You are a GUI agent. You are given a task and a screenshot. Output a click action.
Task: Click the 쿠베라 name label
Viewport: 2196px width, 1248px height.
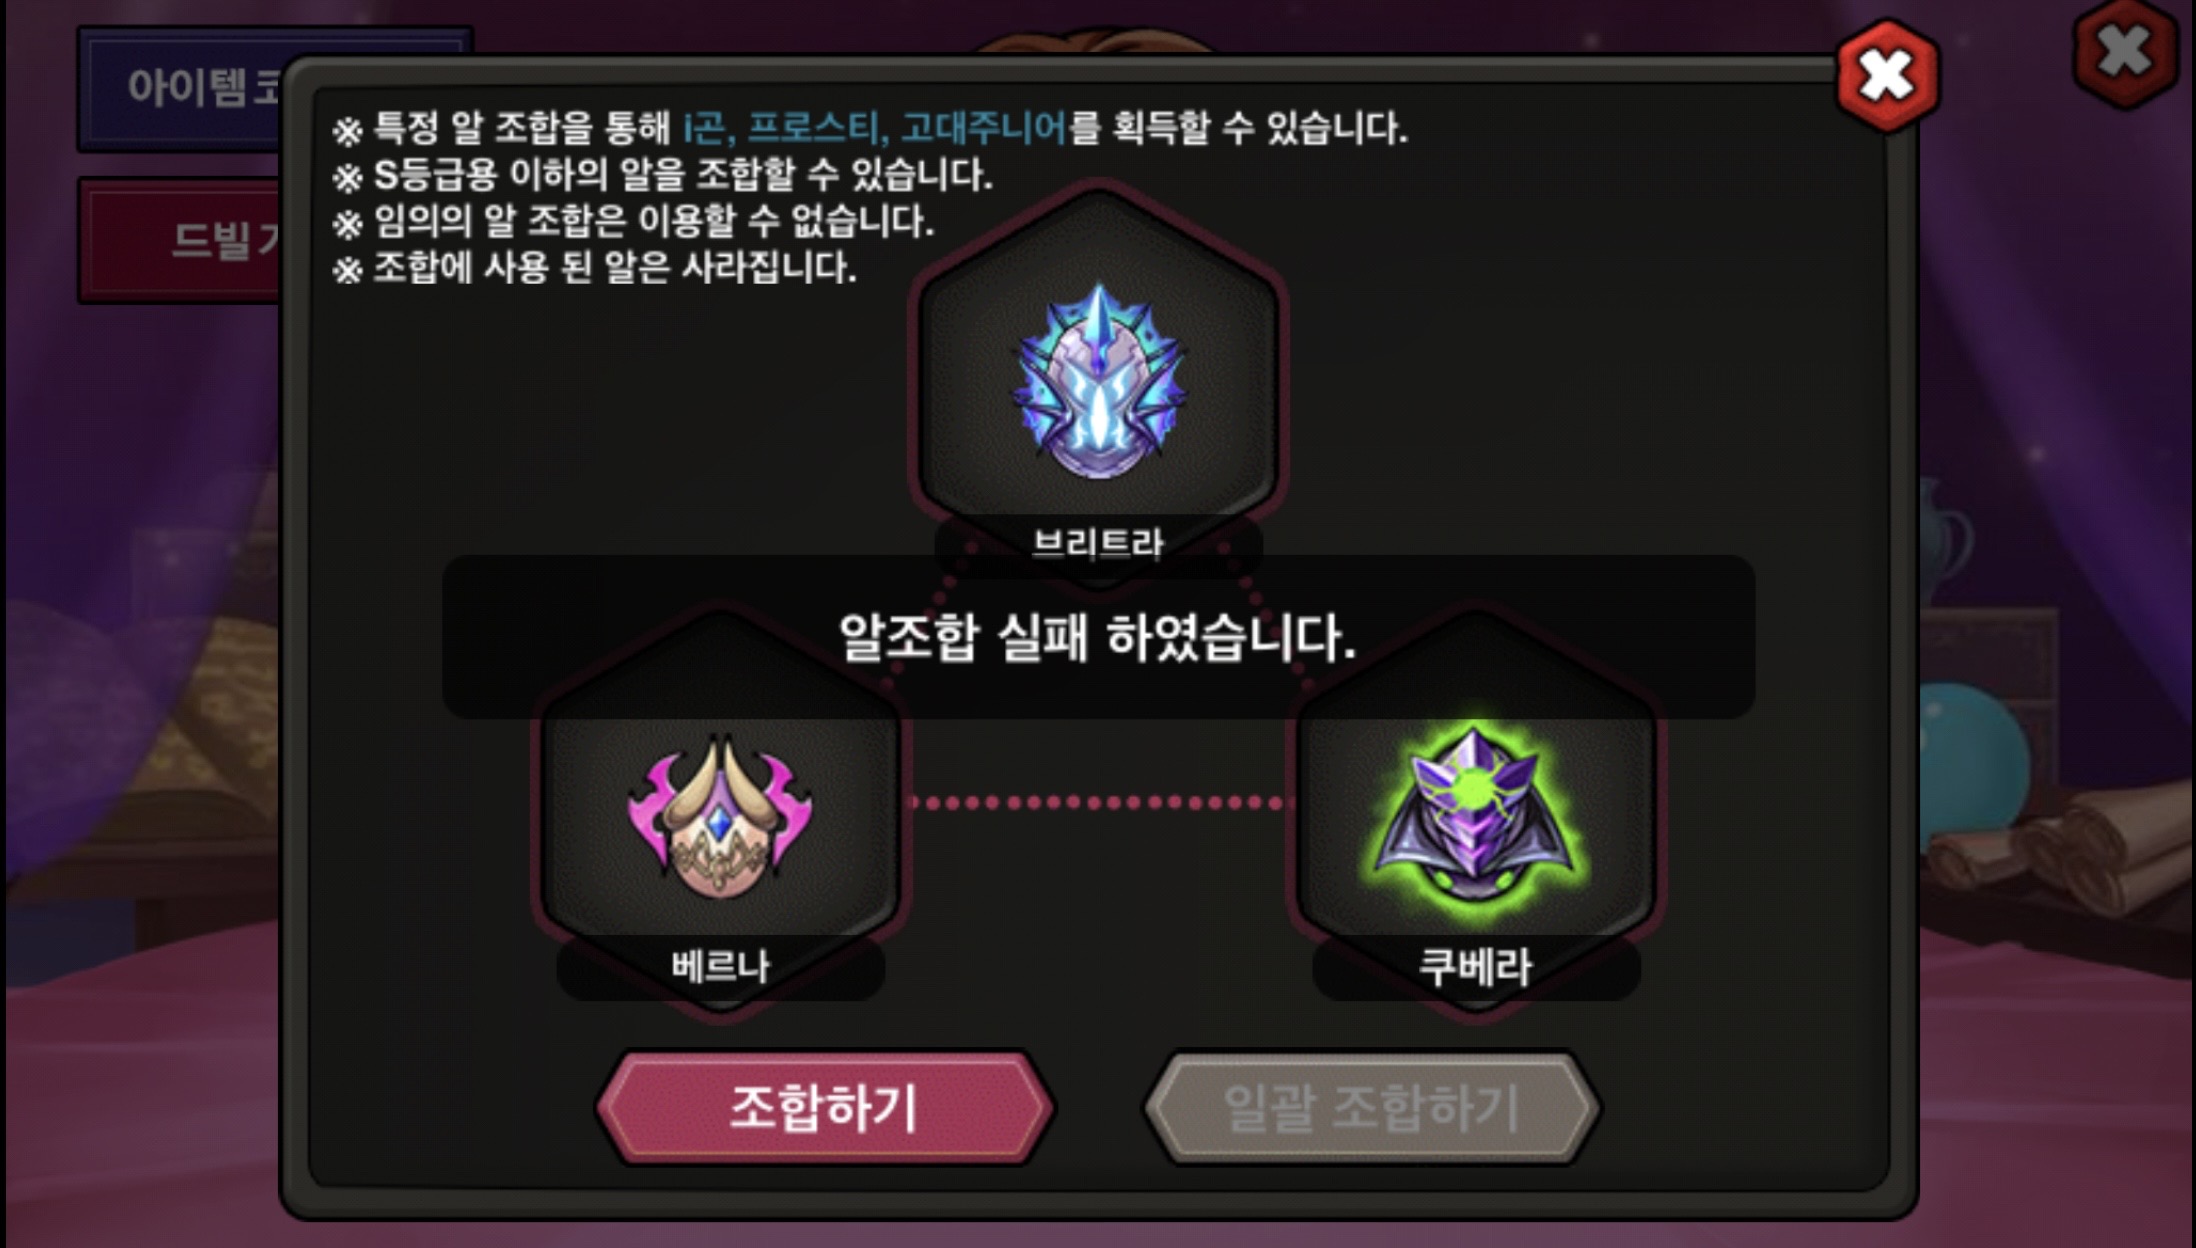click(1476, 967)
